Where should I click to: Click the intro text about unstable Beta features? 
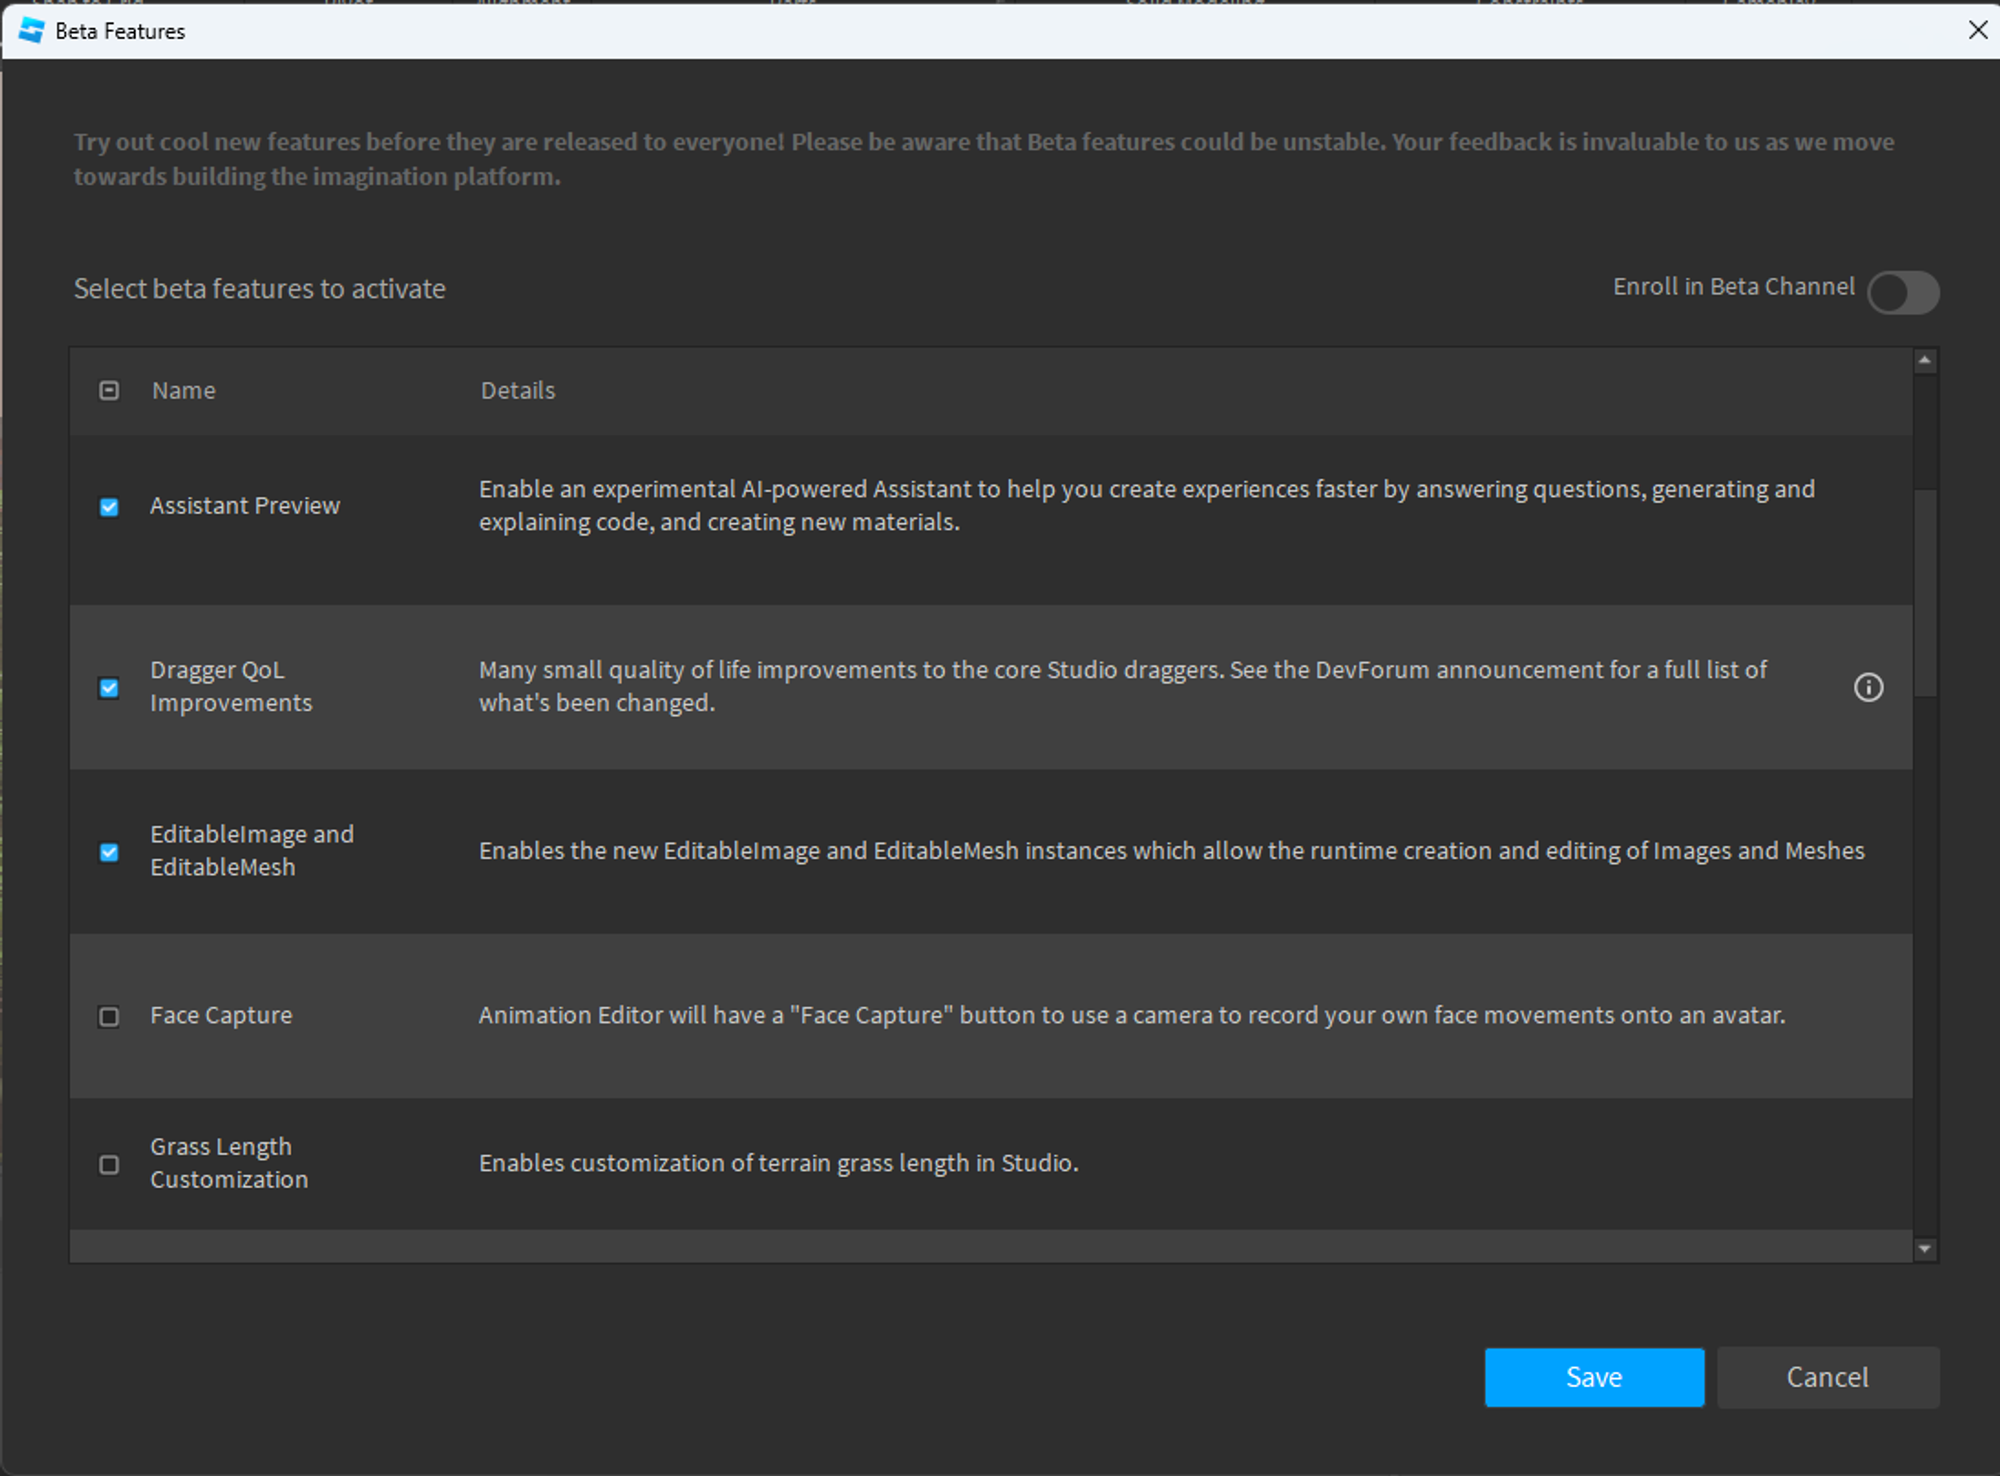pos(984,159)
